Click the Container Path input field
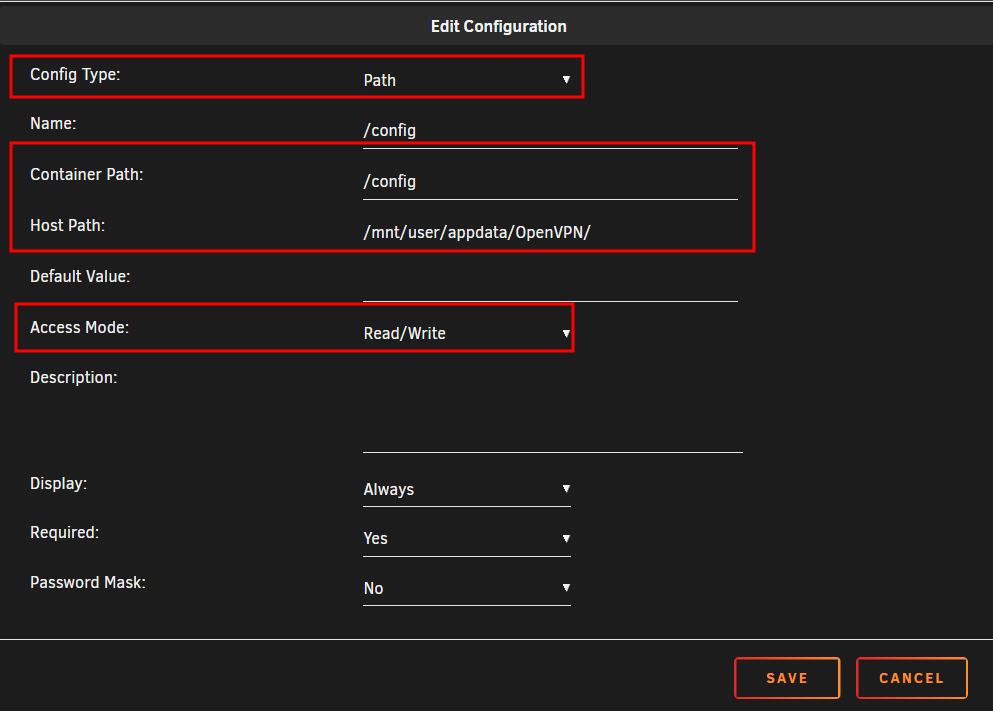Screen dimensions: 993x711 (x=550, y=182)
